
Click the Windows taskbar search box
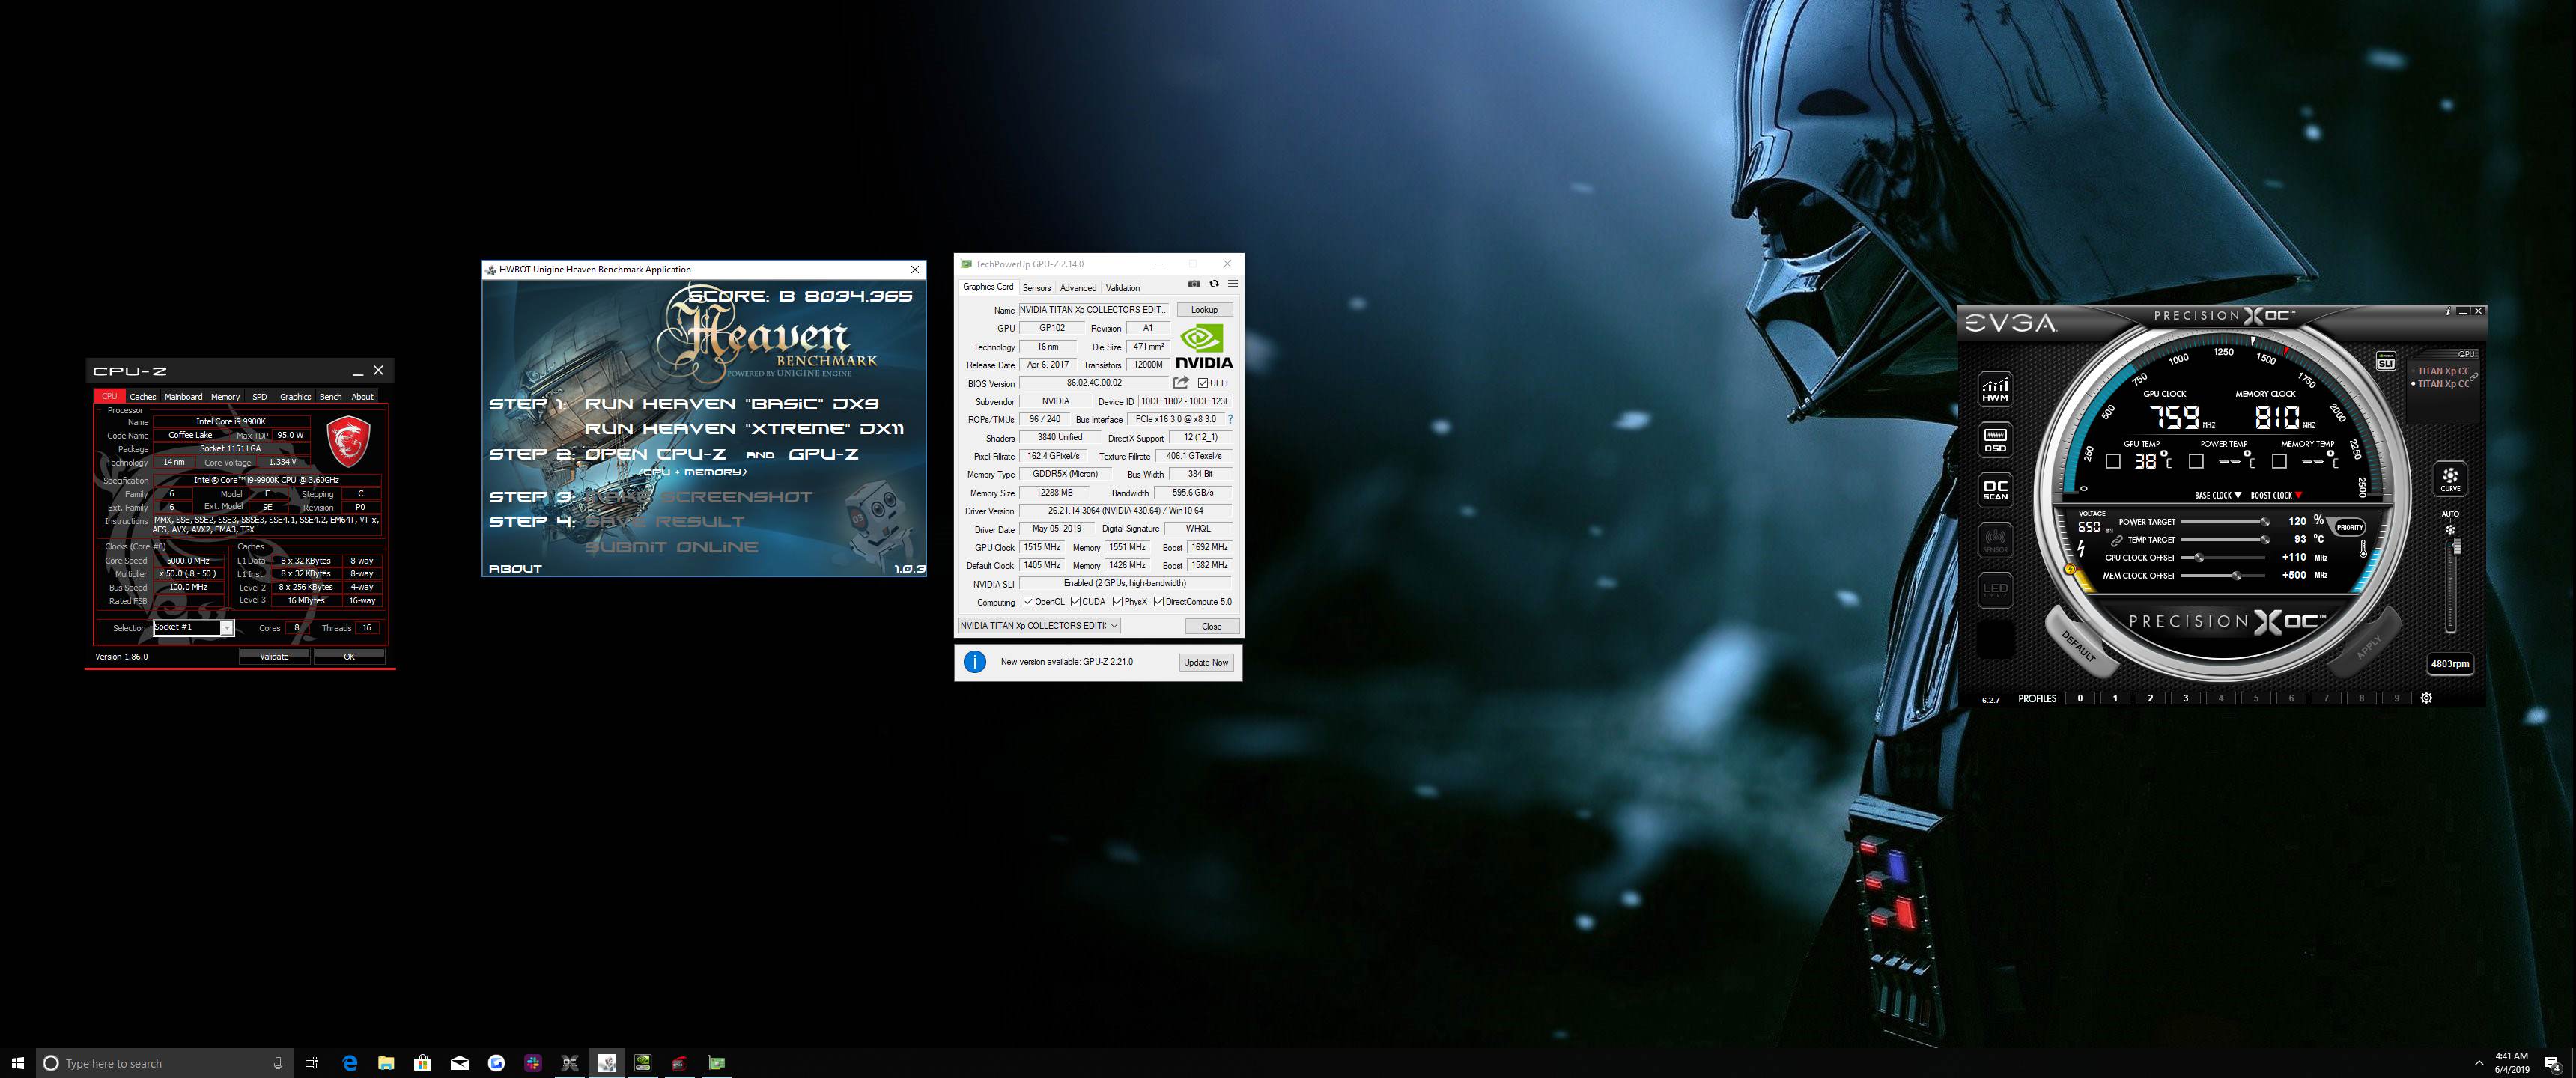click(165, 1063)
